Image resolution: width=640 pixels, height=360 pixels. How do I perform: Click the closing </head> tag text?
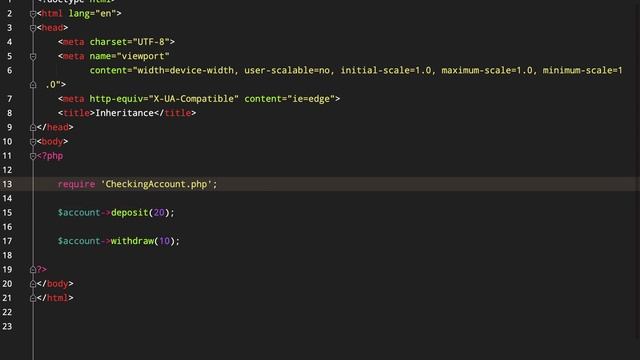click(55, 127)
